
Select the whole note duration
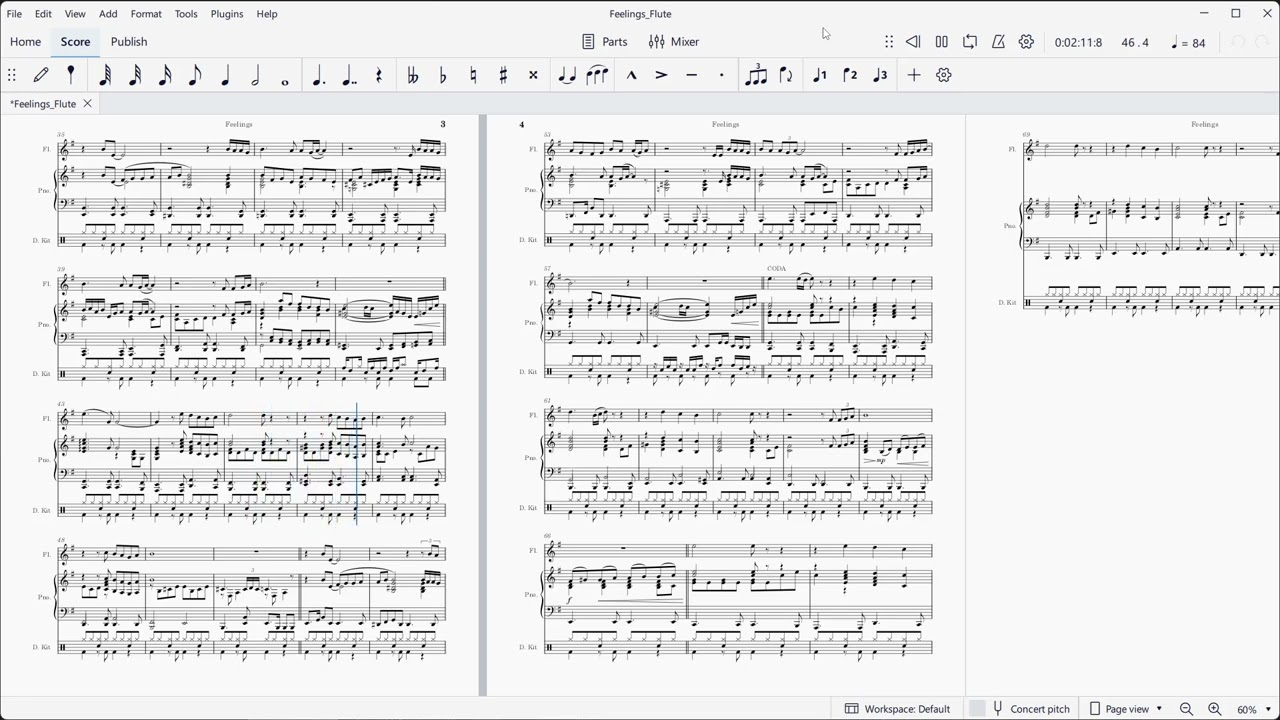285,80
